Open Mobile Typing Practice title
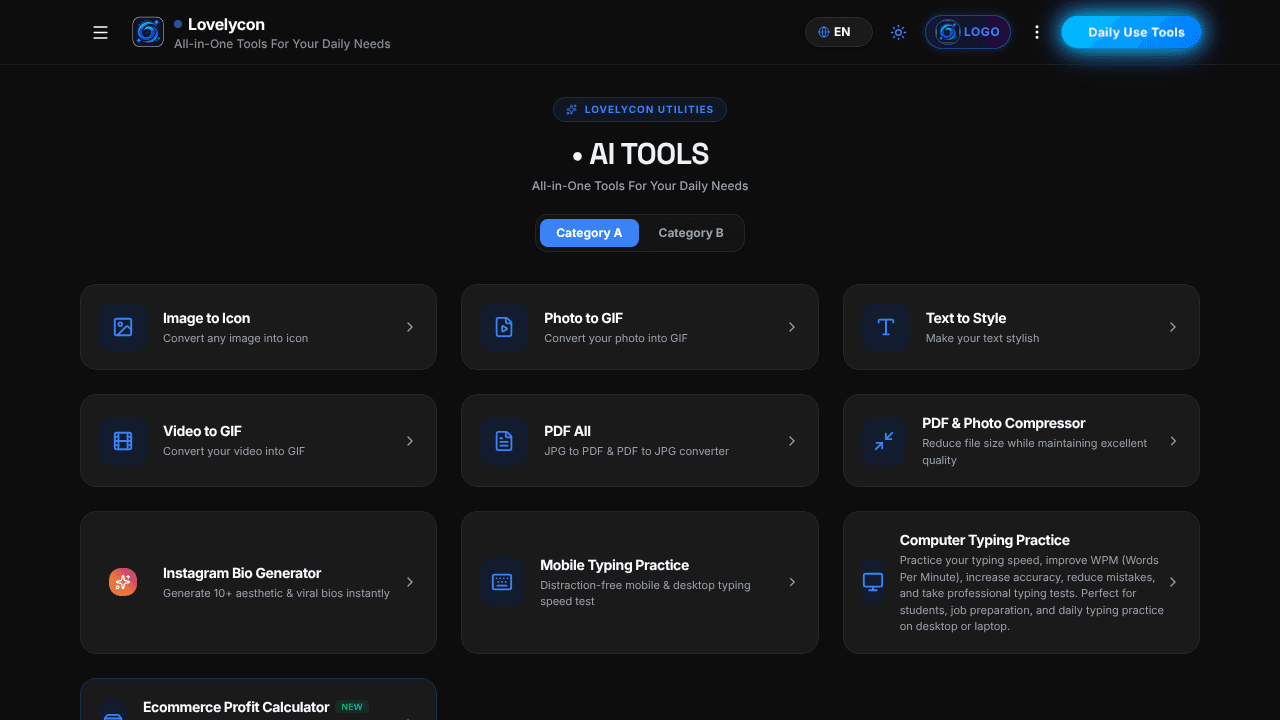 pyautogui.click(x=615, y=565)
